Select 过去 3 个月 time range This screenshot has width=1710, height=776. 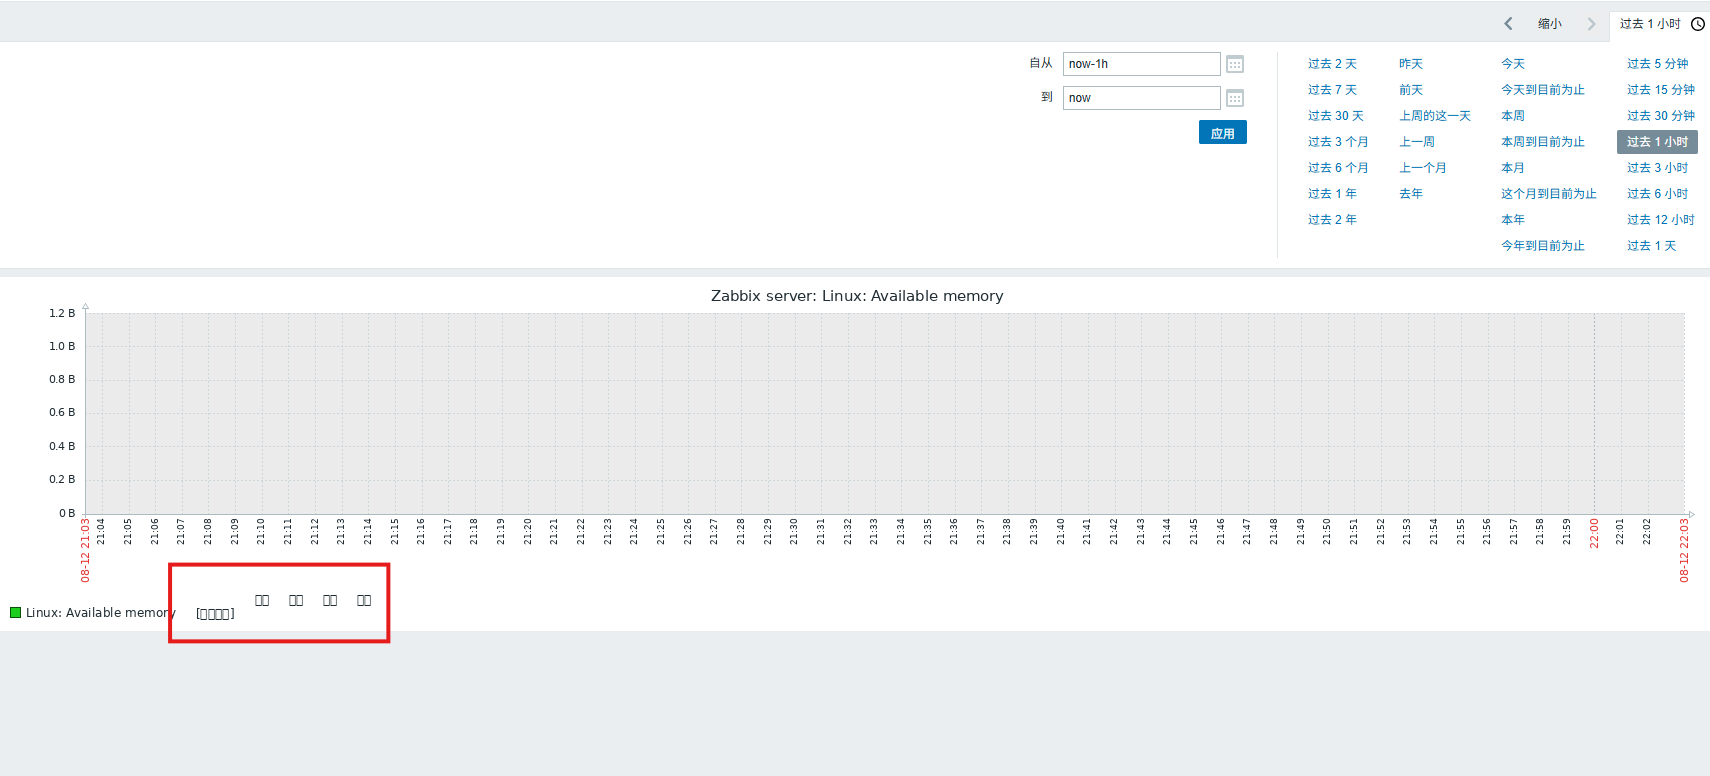[1338, 142]
